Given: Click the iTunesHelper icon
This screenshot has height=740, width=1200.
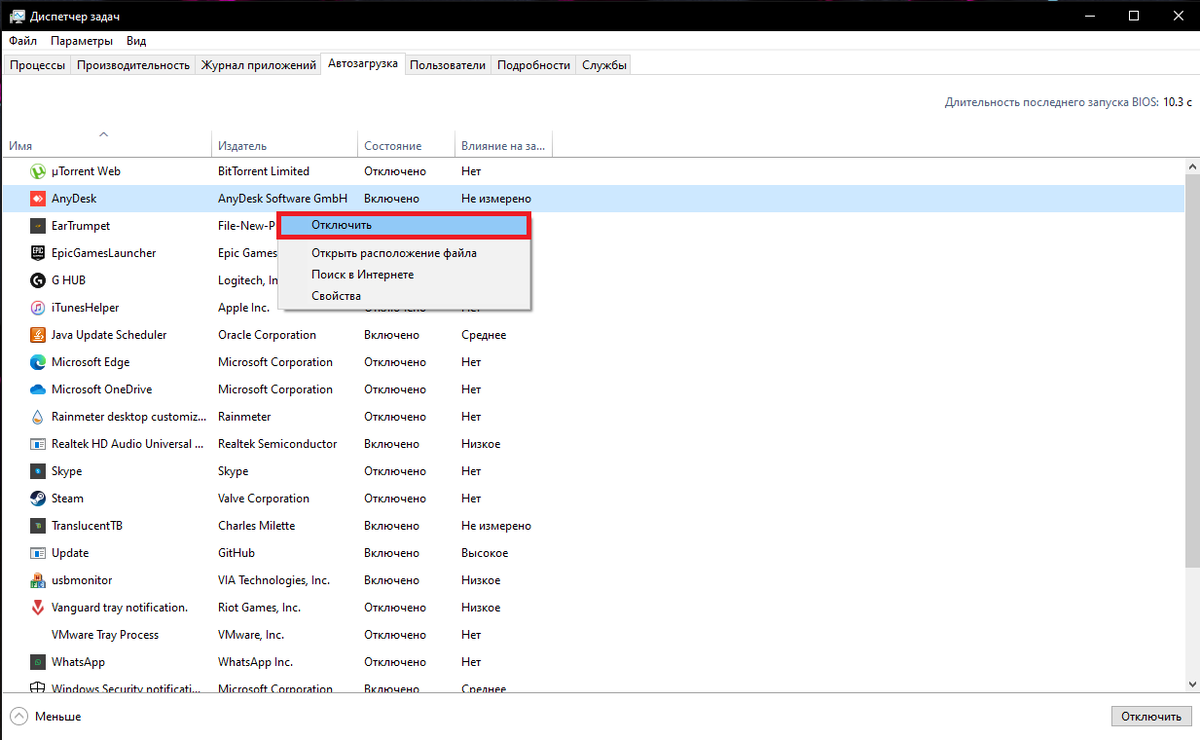Looking at the screenshot, I should tap(38, 307).
